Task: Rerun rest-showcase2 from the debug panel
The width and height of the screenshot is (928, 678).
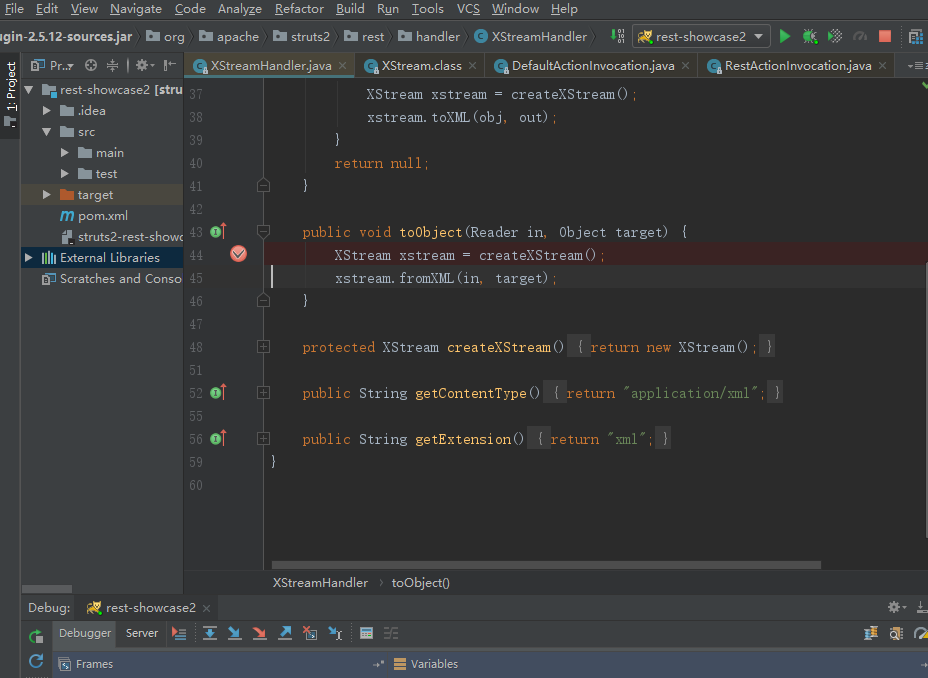Action: click(x=36, y=636)
